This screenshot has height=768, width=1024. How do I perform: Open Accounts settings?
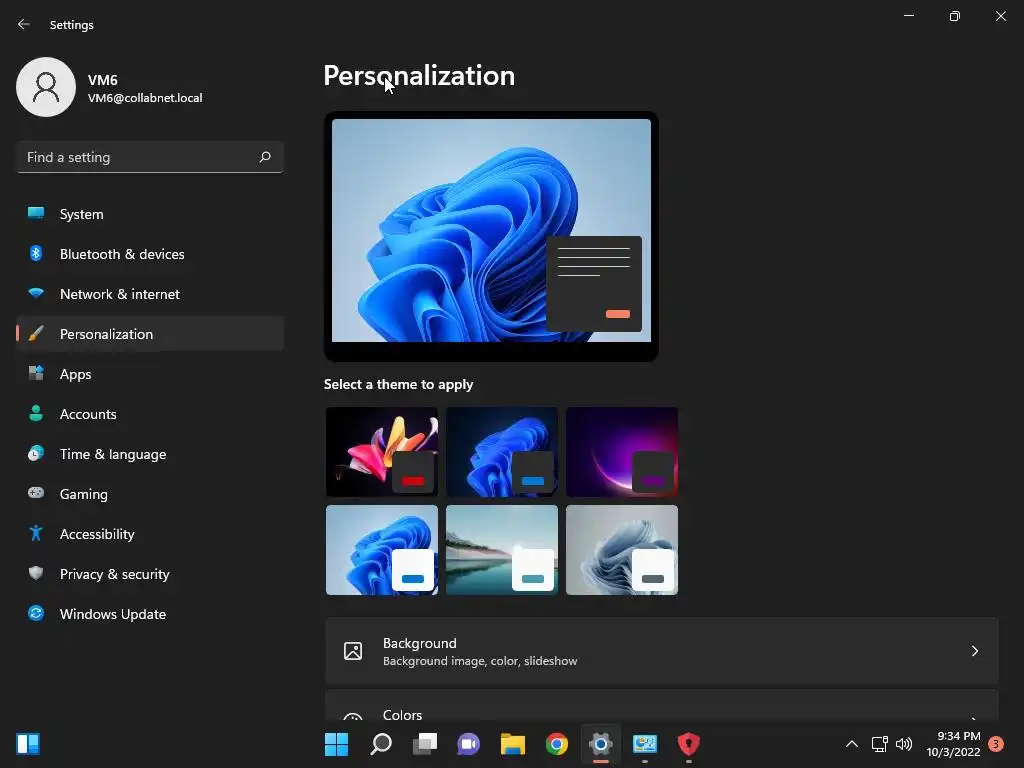pyautogui.click(x=150, y=413)
